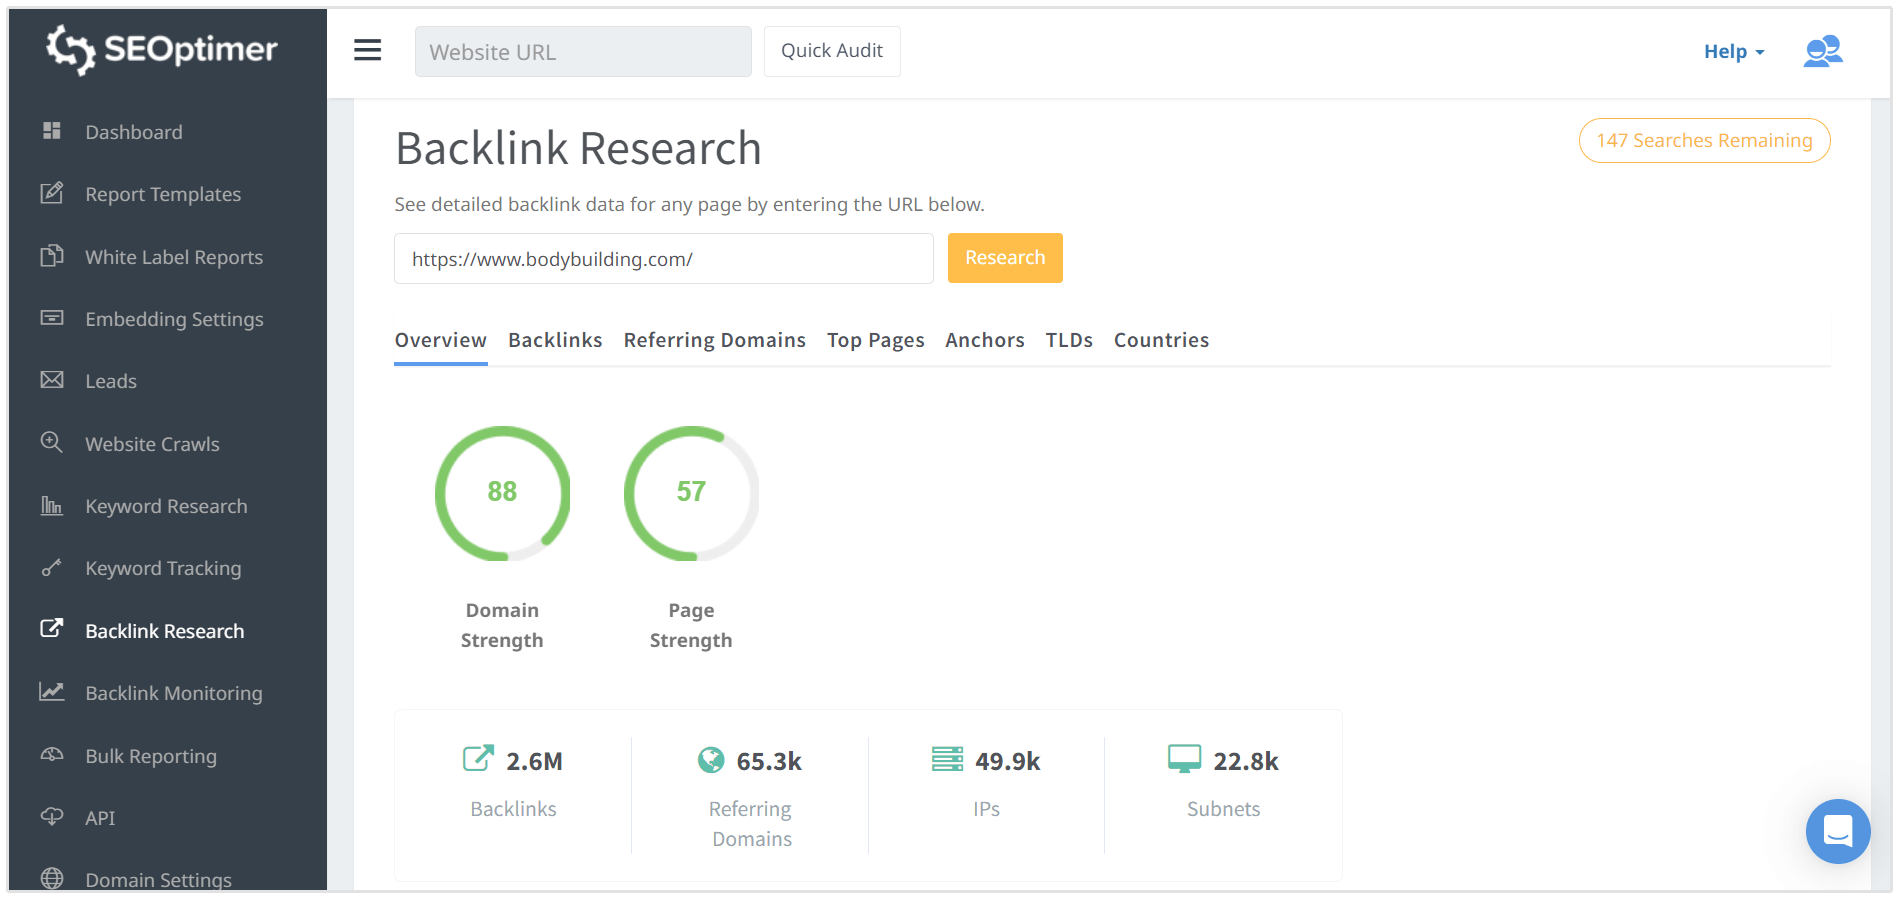Open the user account icon

(x=1822, y=51)
